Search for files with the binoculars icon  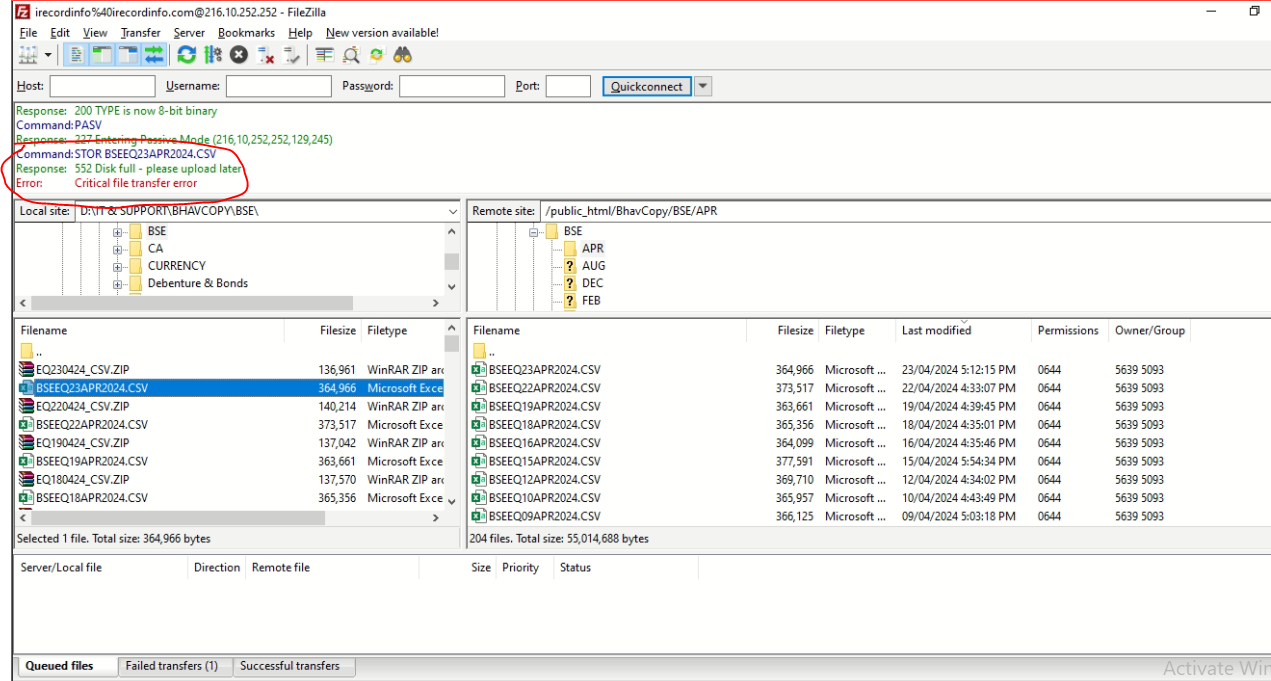[402, 55]
